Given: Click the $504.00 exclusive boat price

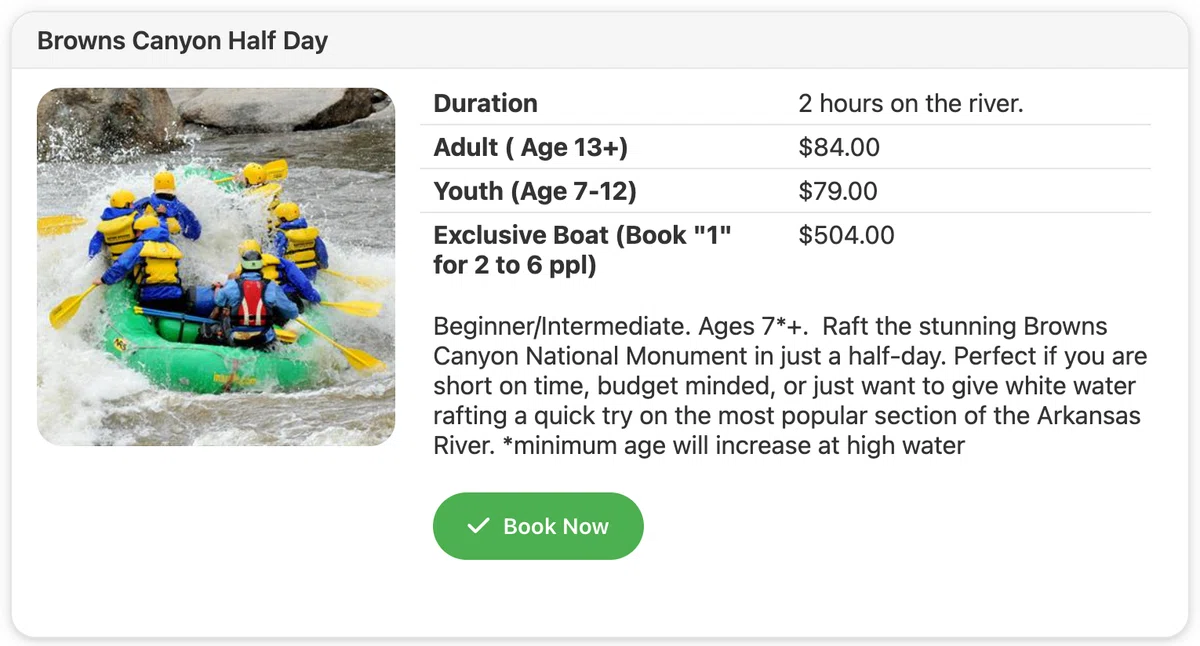Looking at the screenshot, I should (x=846, y=235).
